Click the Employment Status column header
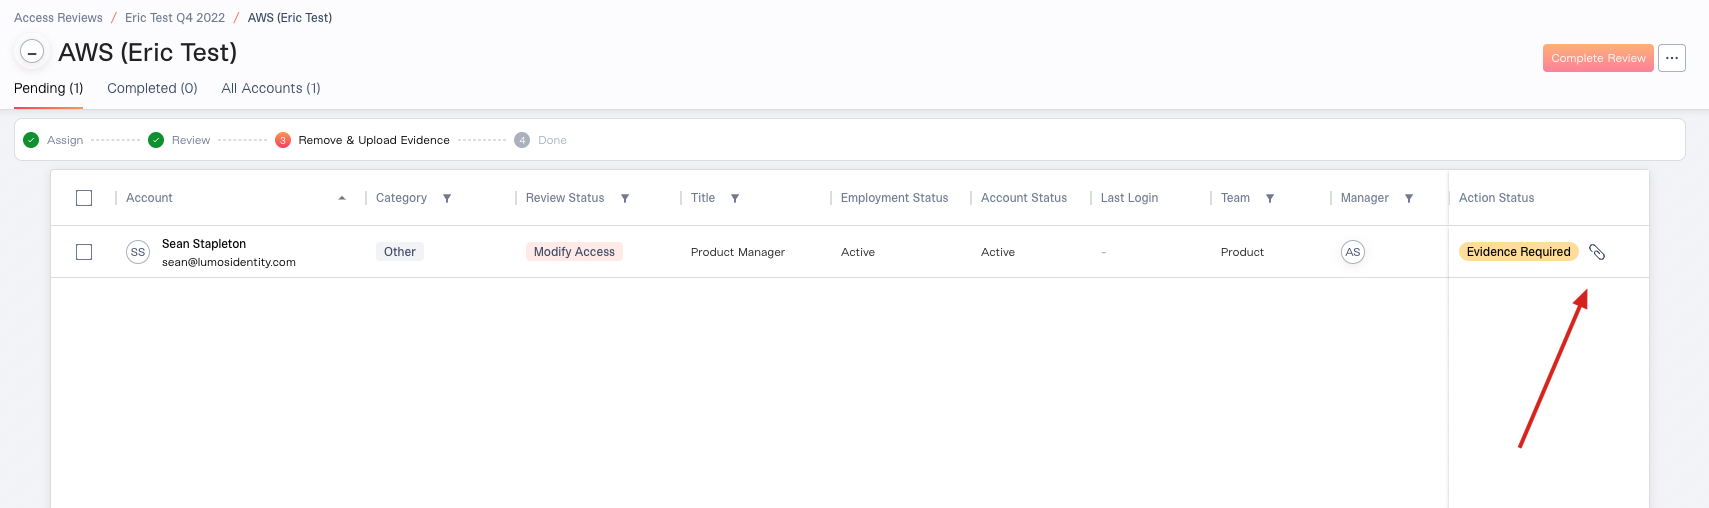Image resolution: width=1709 pixels, height=508 pixels. pyautogui.click(x=894, y=198)
